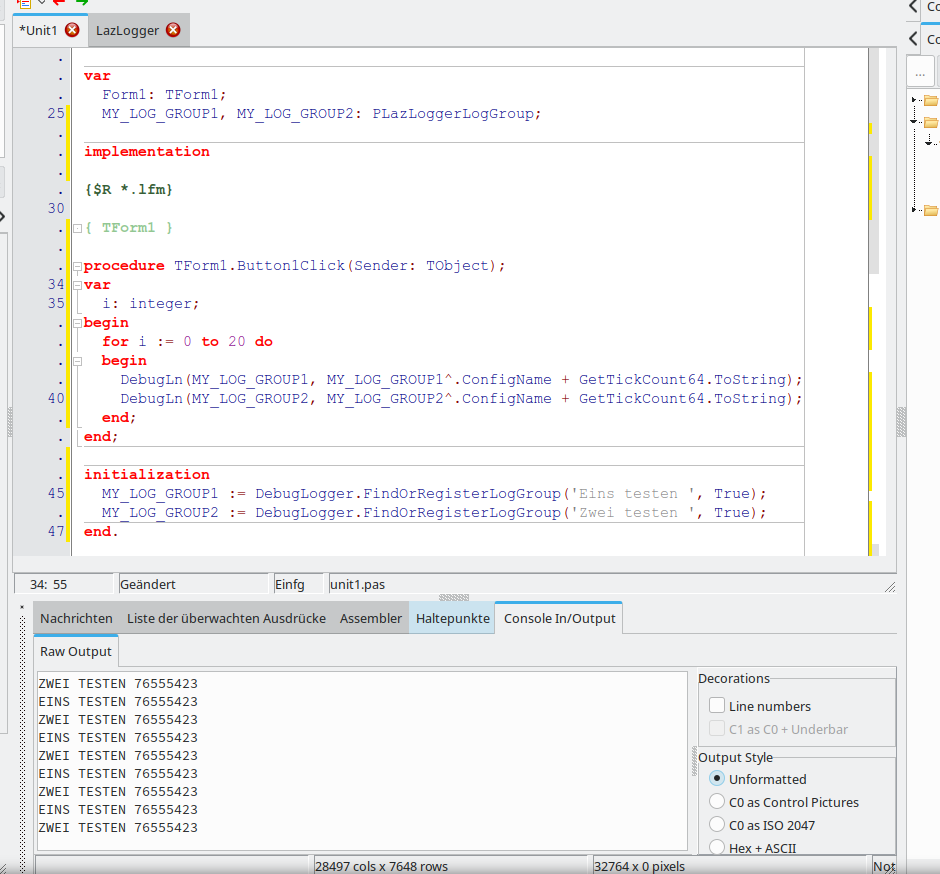Collapse the for-loop begin block fold marker
Image resolution: width=940 pixels, height=874 pixels.
77,361
